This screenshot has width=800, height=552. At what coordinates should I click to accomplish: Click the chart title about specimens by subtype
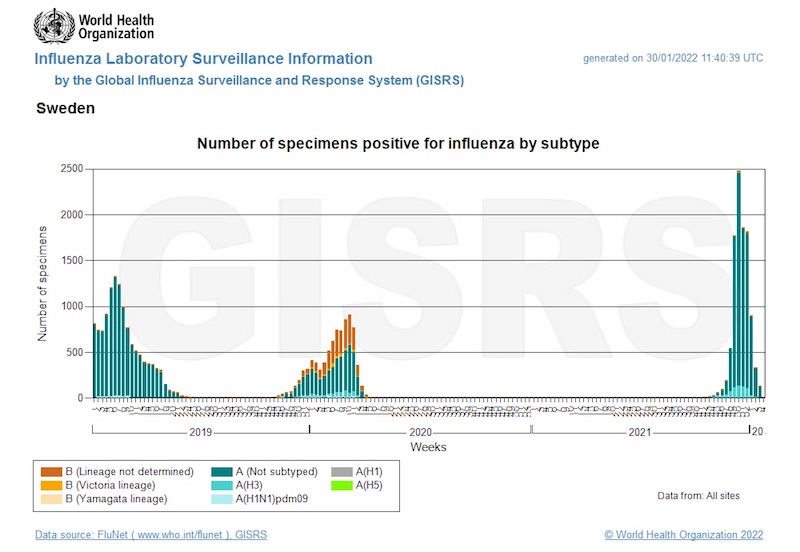[398, 143]
